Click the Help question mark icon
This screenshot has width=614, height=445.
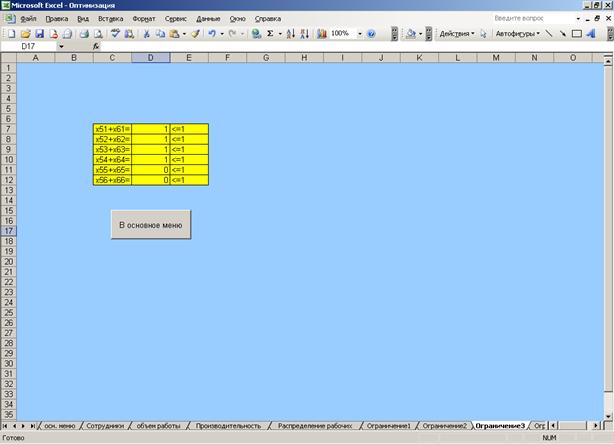[370, 33]
